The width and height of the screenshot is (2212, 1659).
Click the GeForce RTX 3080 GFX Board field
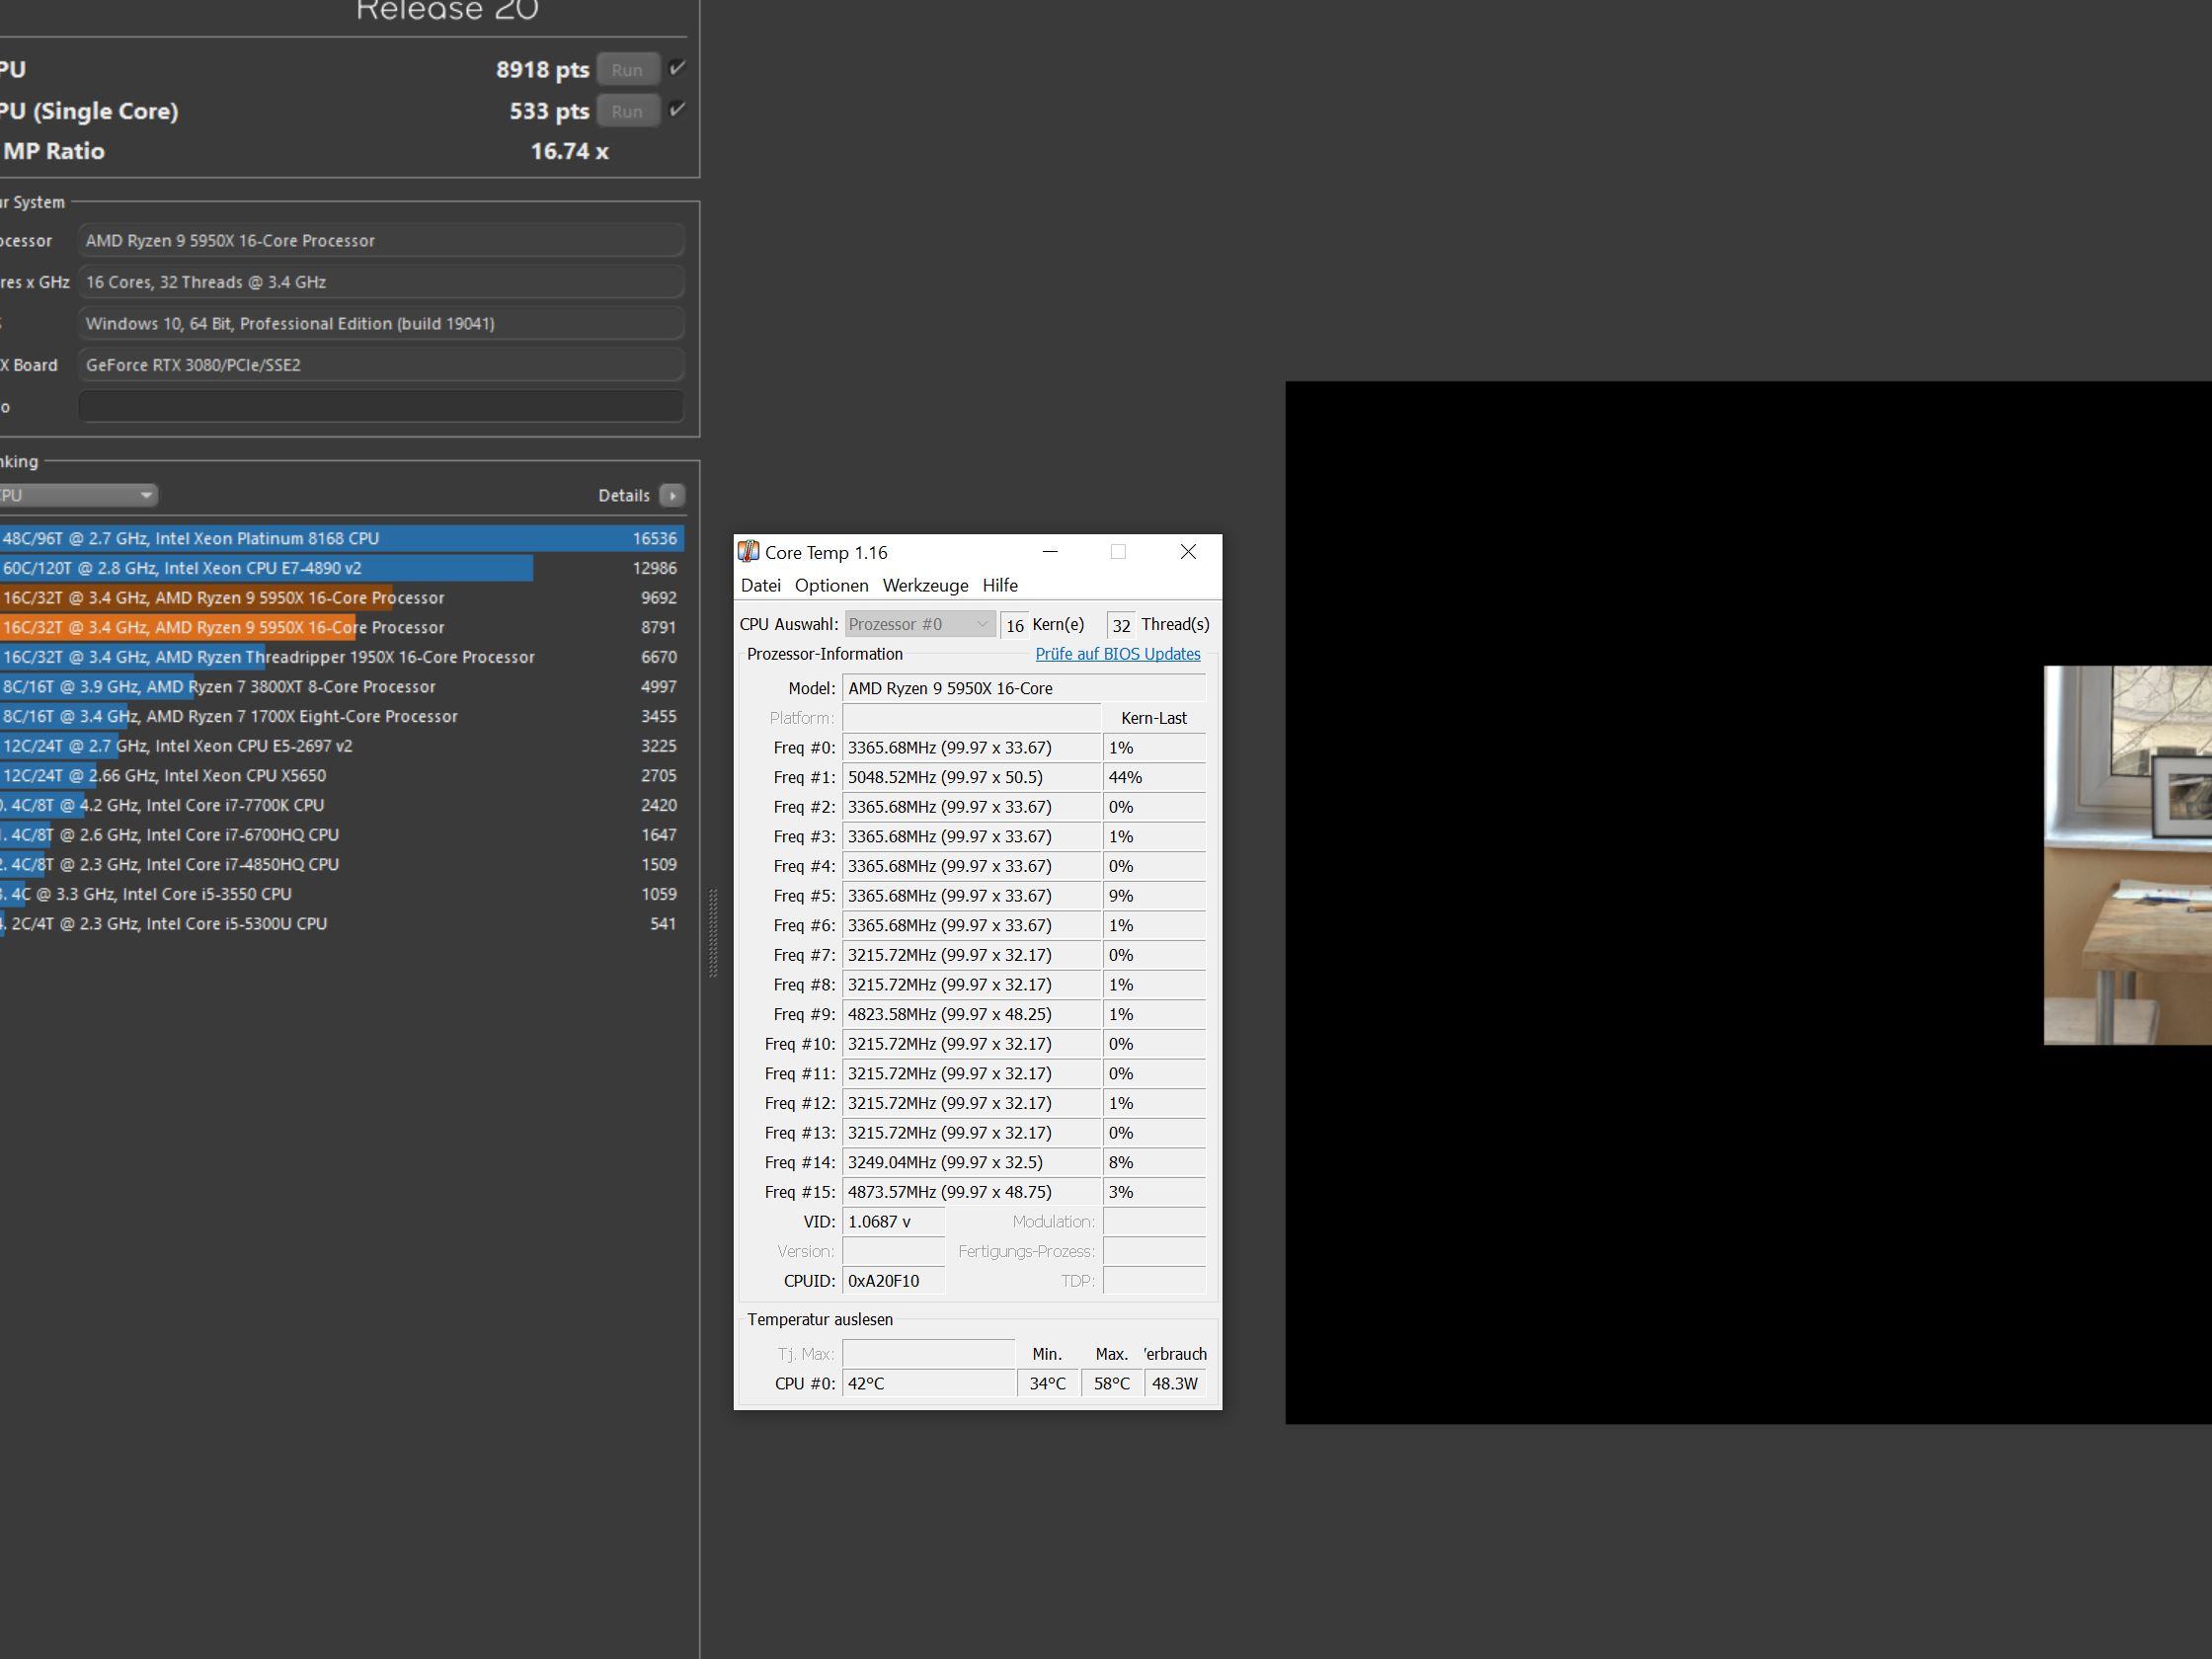click(x=381, y=365)
